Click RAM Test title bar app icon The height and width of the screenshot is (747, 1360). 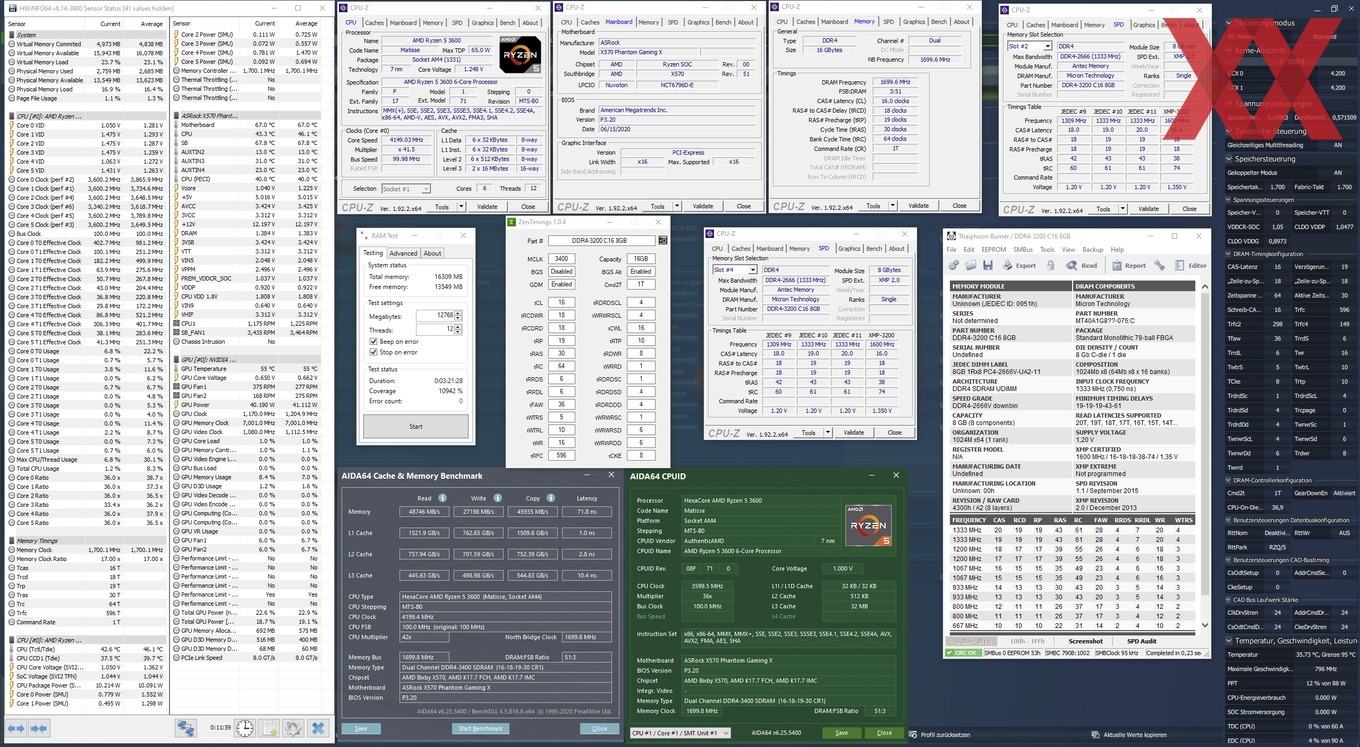tap(365, 235)
